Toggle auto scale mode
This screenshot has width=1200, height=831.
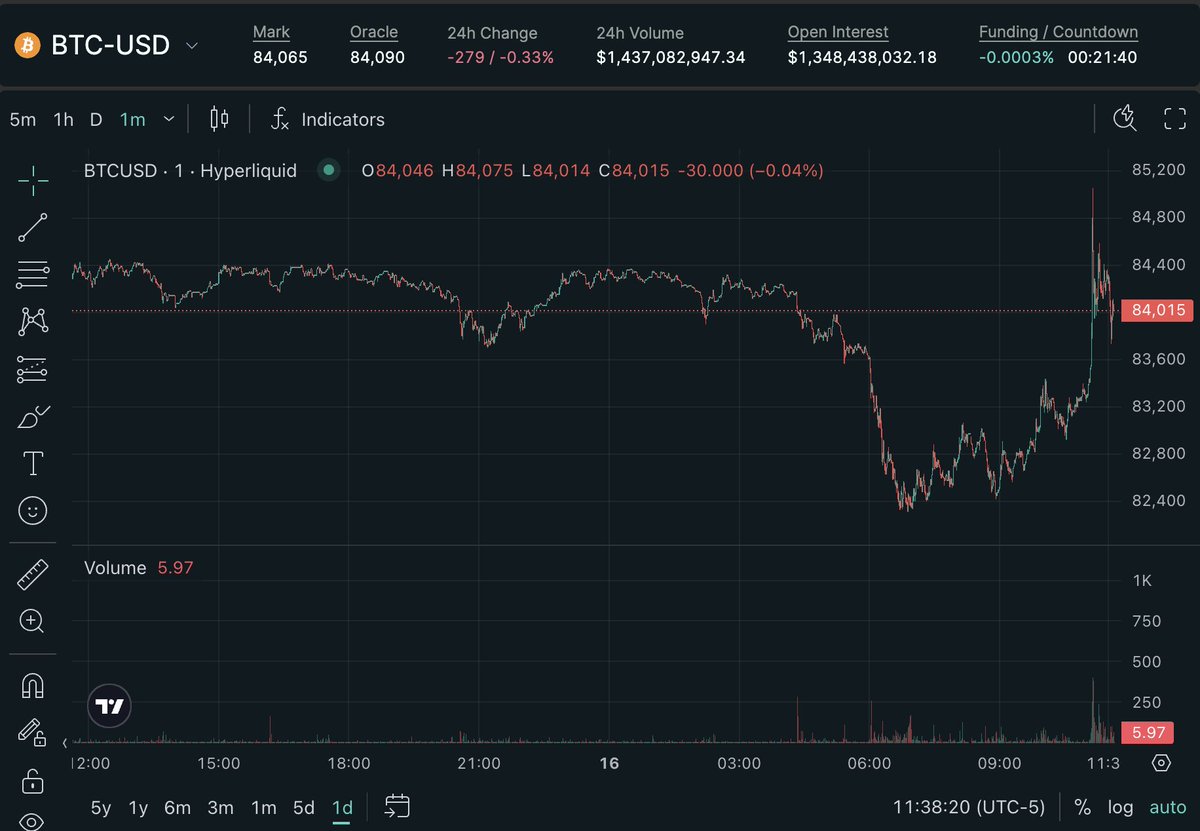pos(1167,806)
